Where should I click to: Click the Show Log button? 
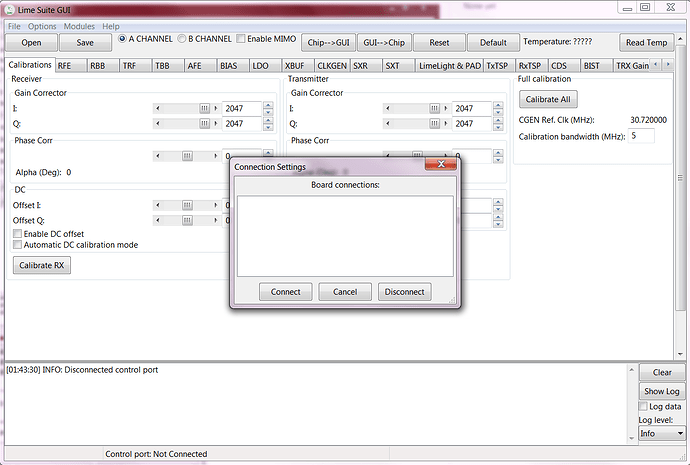click(x=662, y=391)
